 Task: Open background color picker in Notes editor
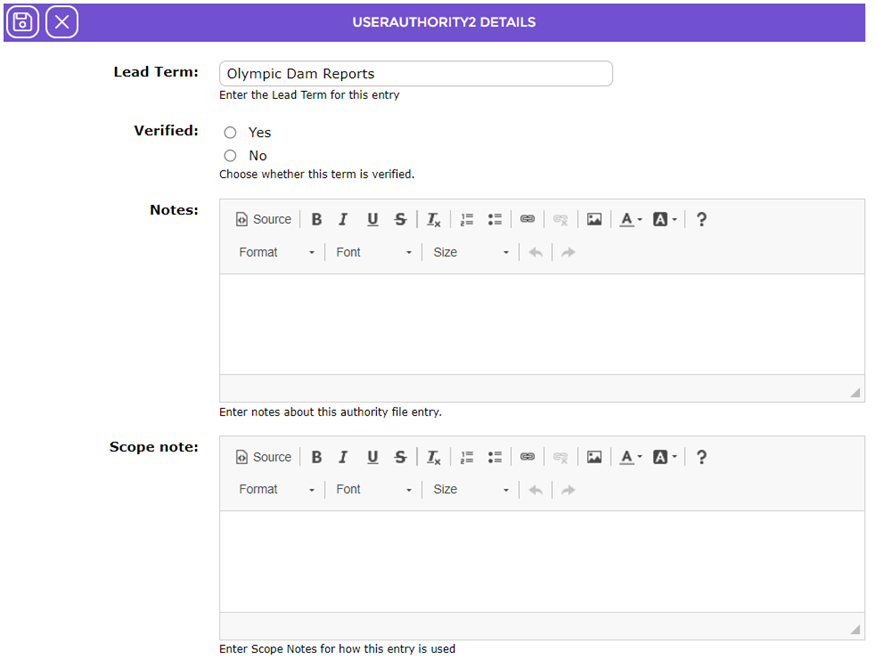pyautogui.click(x=664, y=220)
